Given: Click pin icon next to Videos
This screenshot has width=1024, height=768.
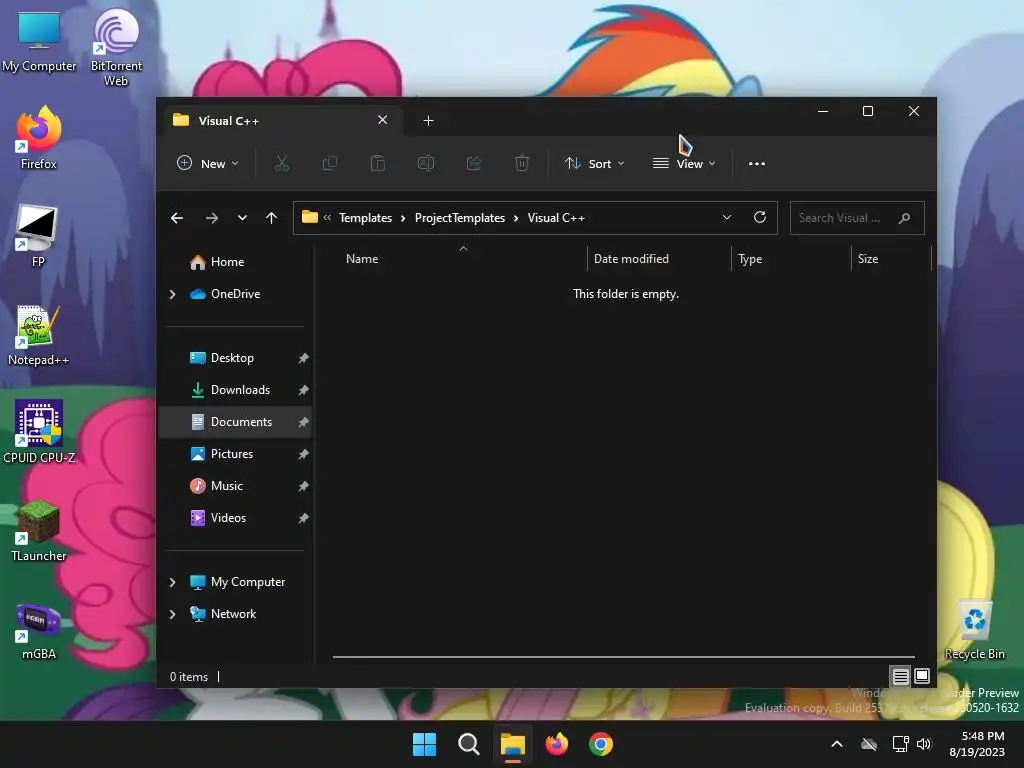Looking at the screenshot, I should [303, 519].
